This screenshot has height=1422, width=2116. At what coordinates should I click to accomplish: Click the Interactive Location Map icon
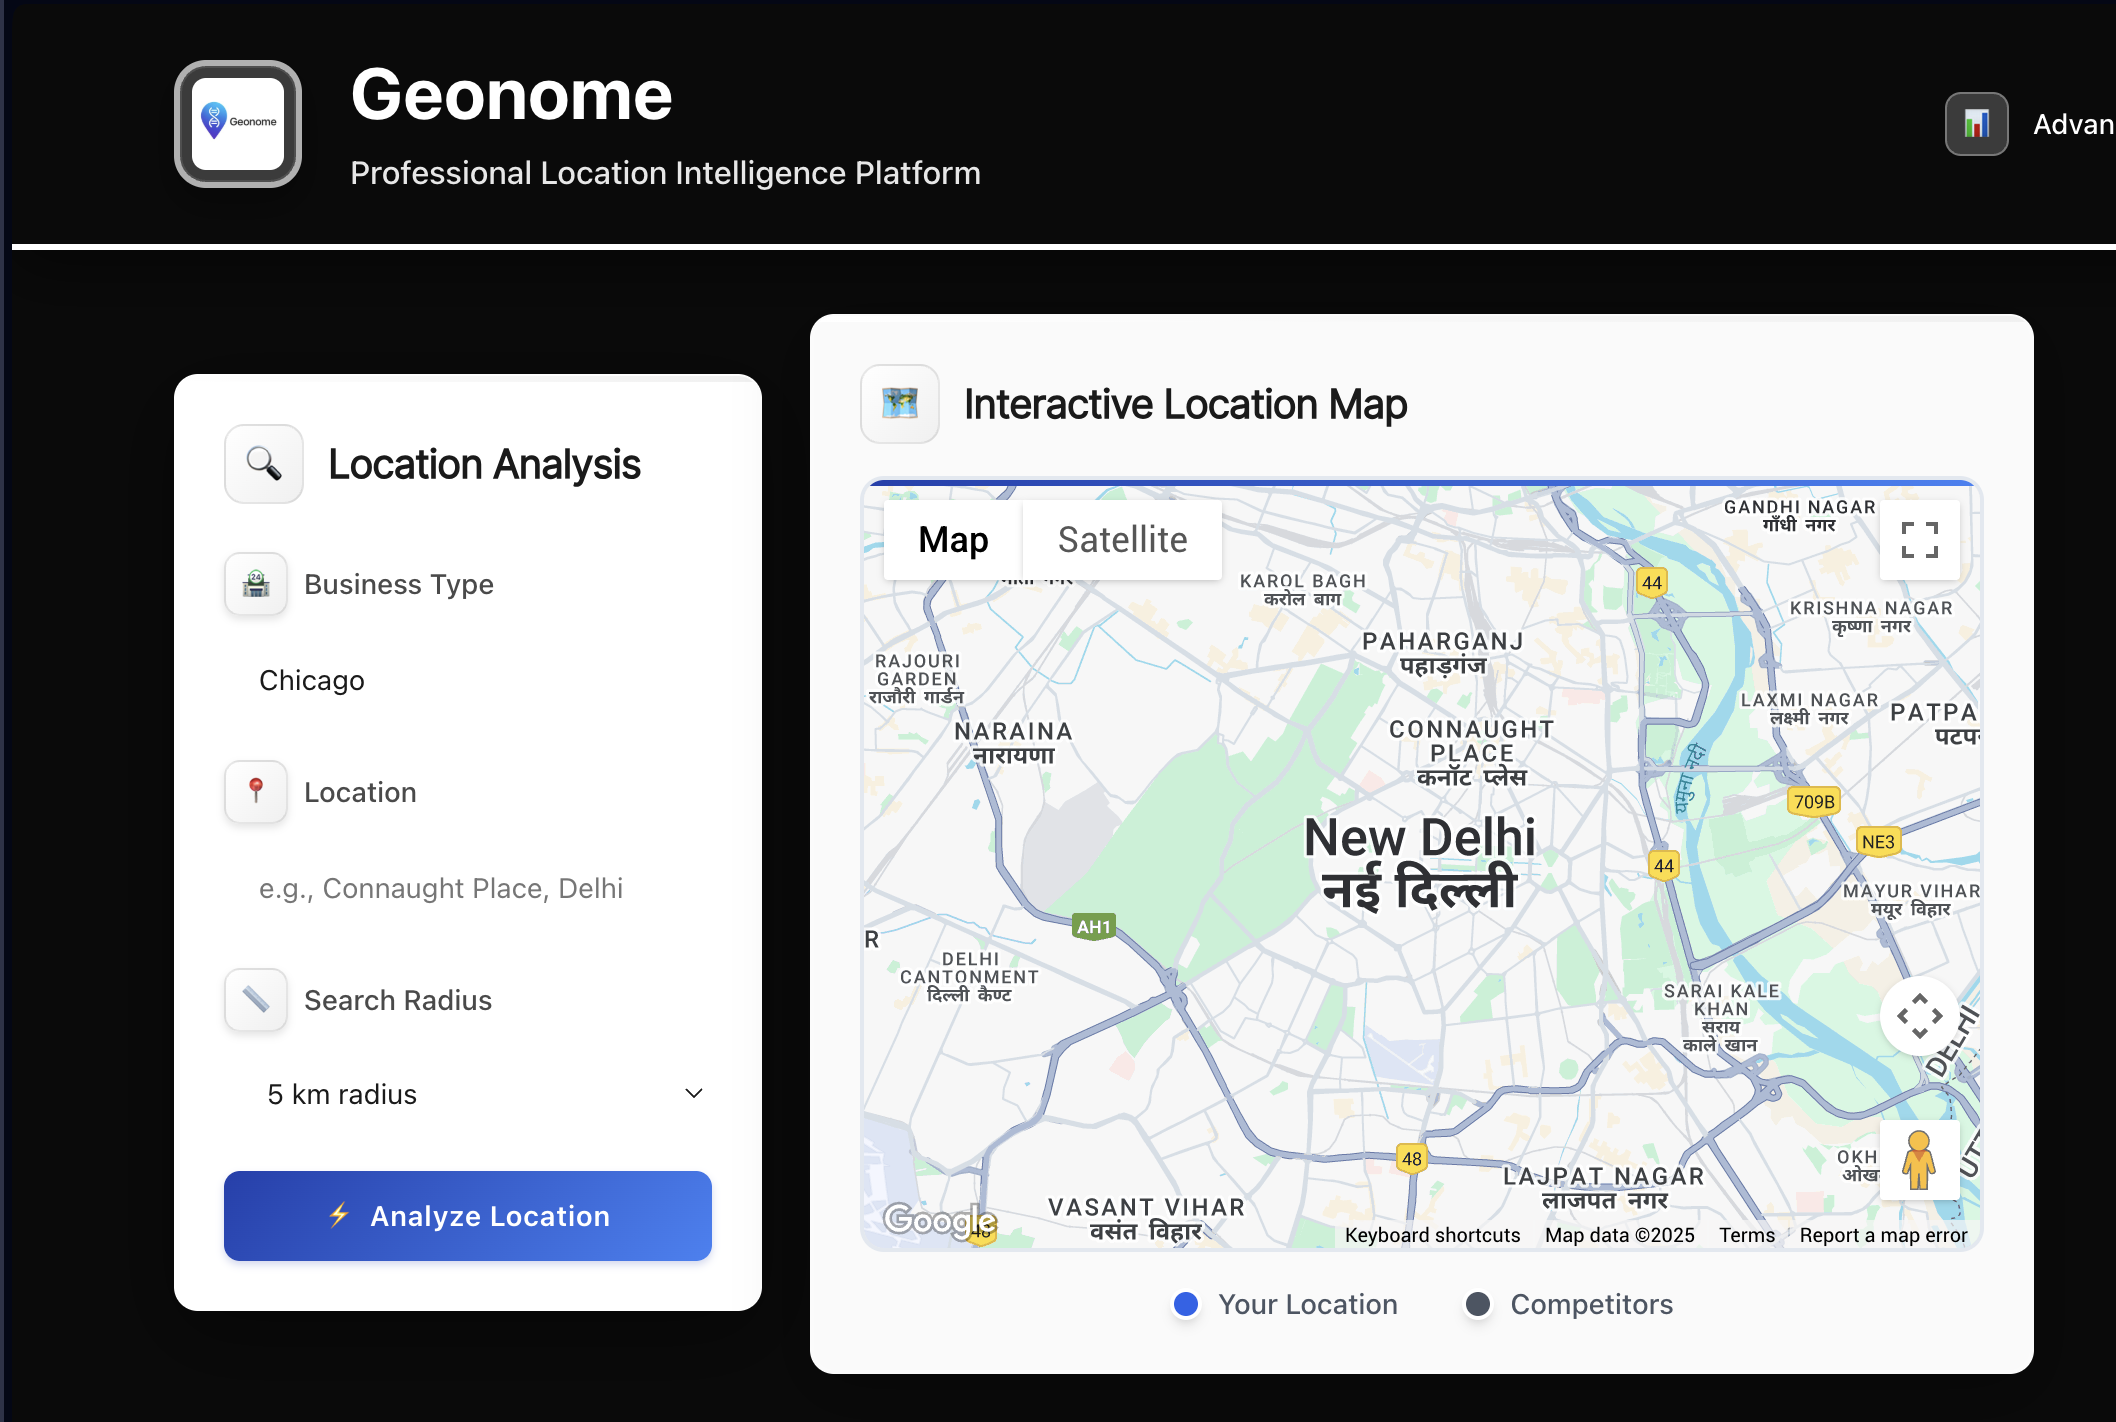[x=900, y=404]
